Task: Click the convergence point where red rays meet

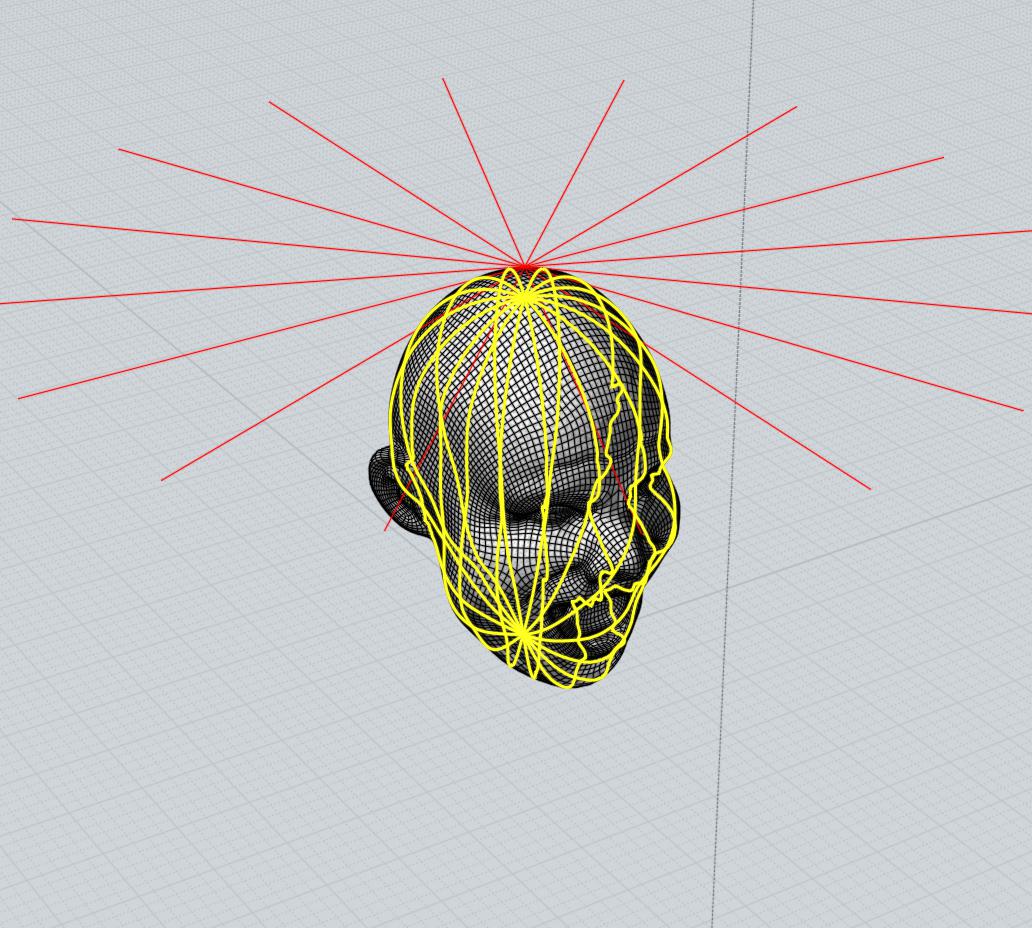Action: tap(521, 262)
